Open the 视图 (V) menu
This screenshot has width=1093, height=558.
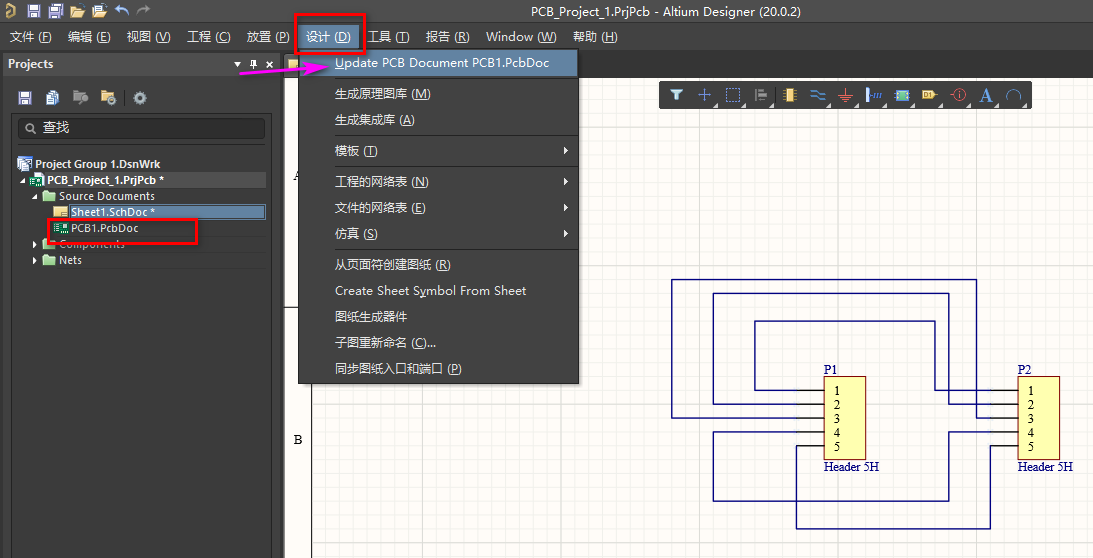148,37
